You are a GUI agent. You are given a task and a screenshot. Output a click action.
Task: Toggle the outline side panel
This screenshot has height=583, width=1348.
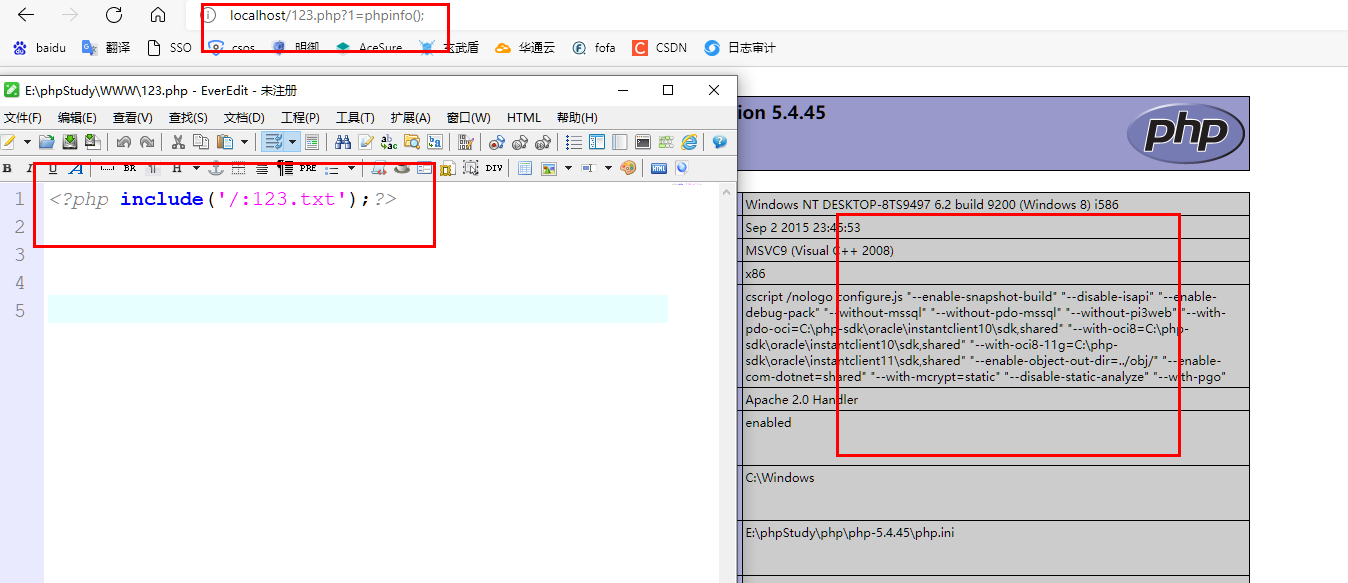597,142
